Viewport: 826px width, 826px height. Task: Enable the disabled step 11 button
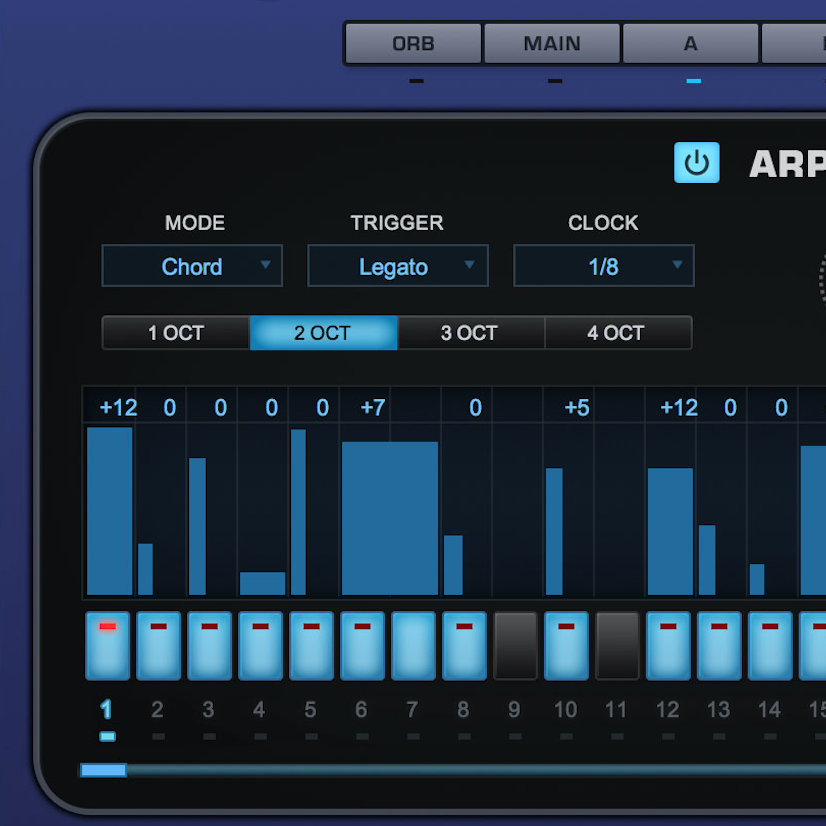pos(617,646)
